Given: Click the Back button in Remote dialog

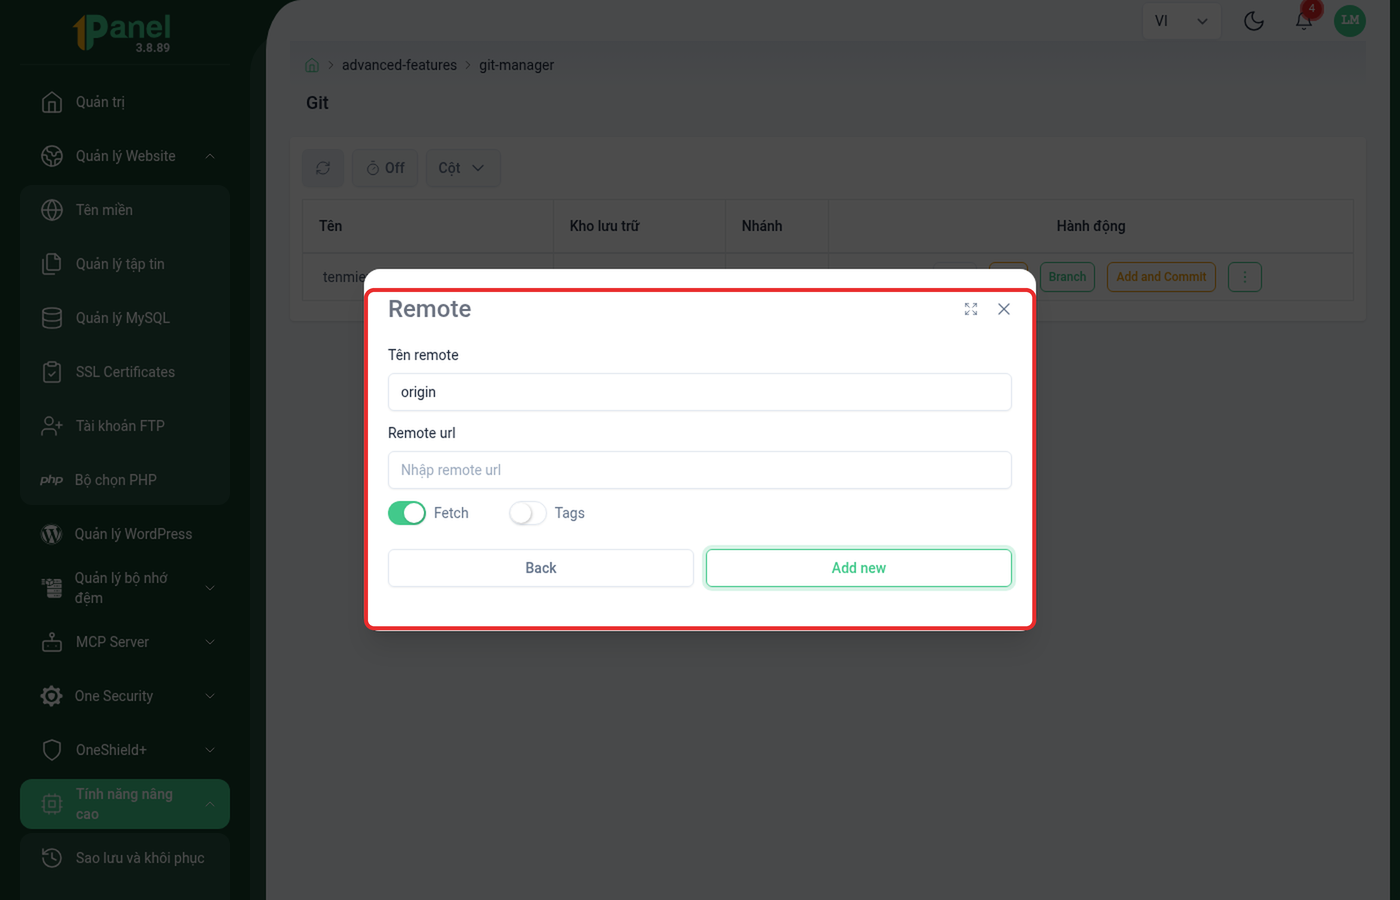Looking at the screenshot, I should tap(541, 568).
